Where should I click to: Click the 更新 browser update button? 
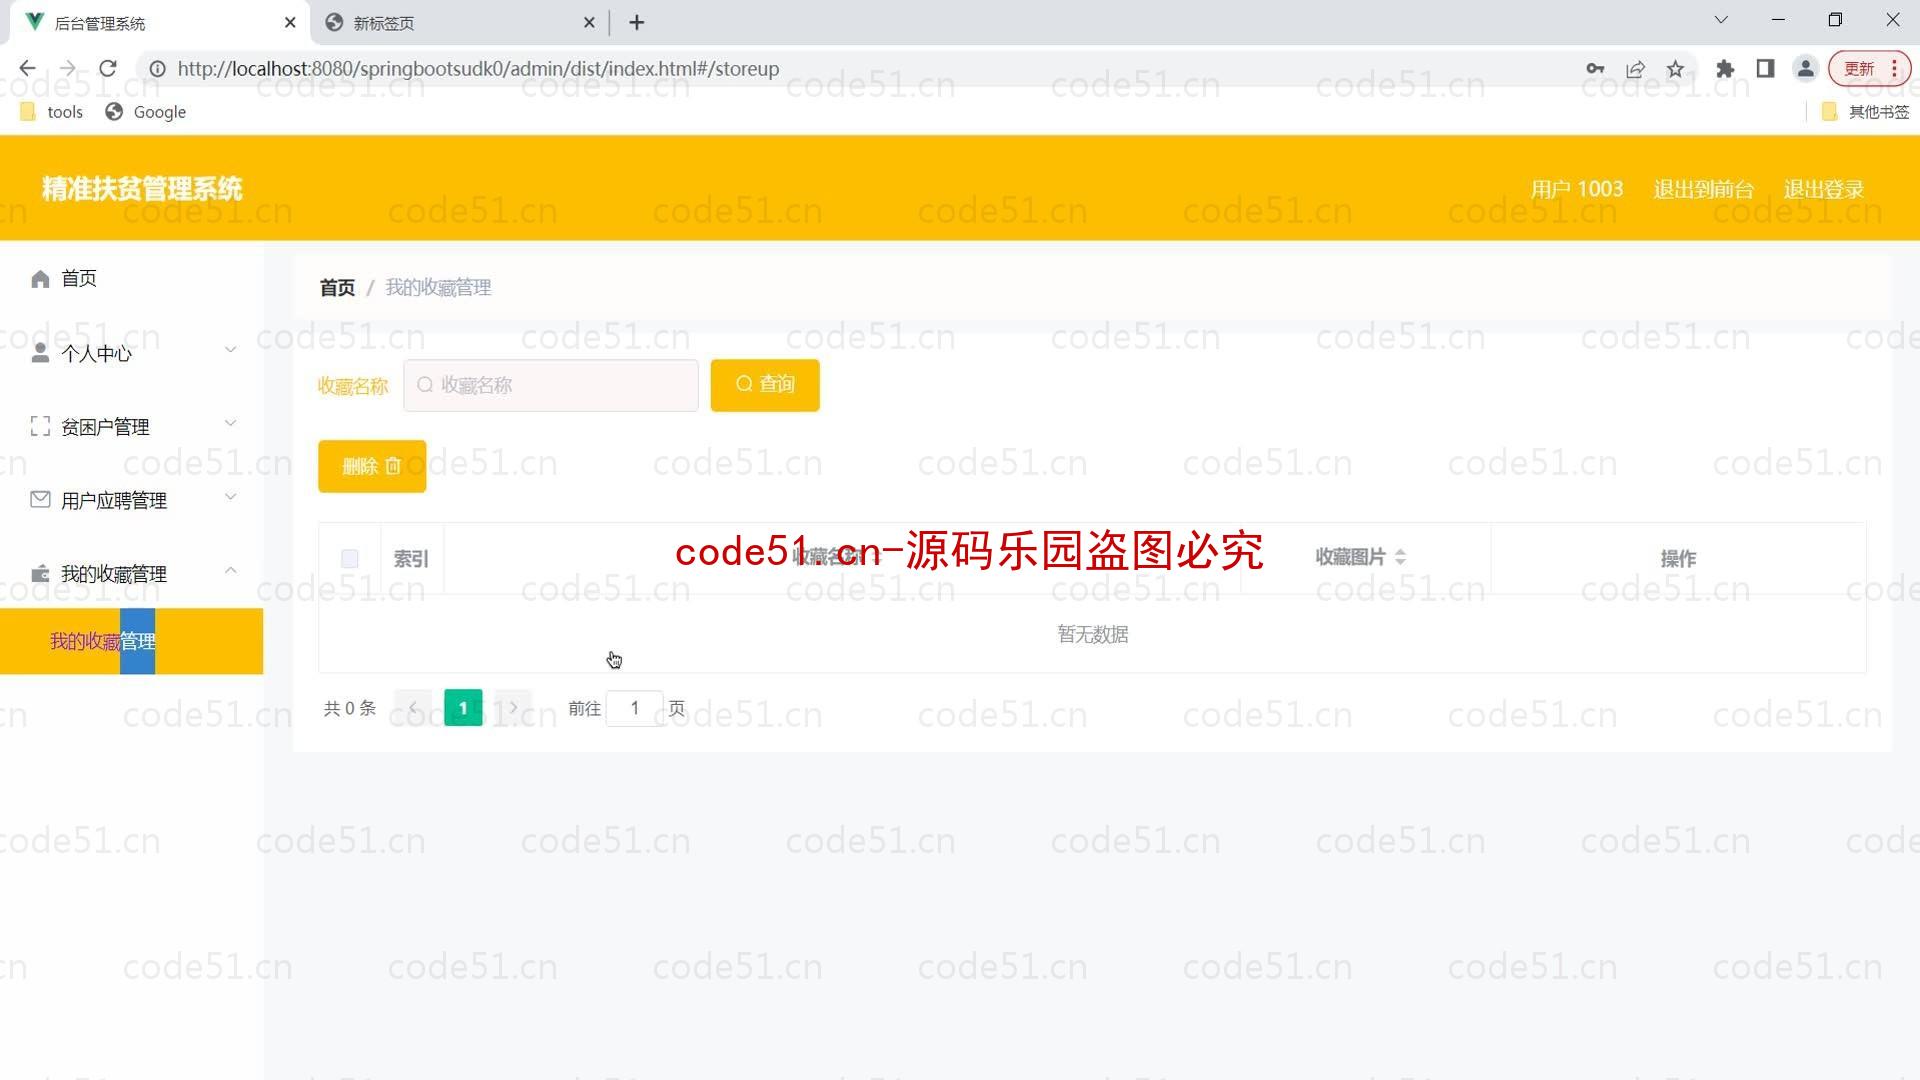click(x=1869, y=69)
